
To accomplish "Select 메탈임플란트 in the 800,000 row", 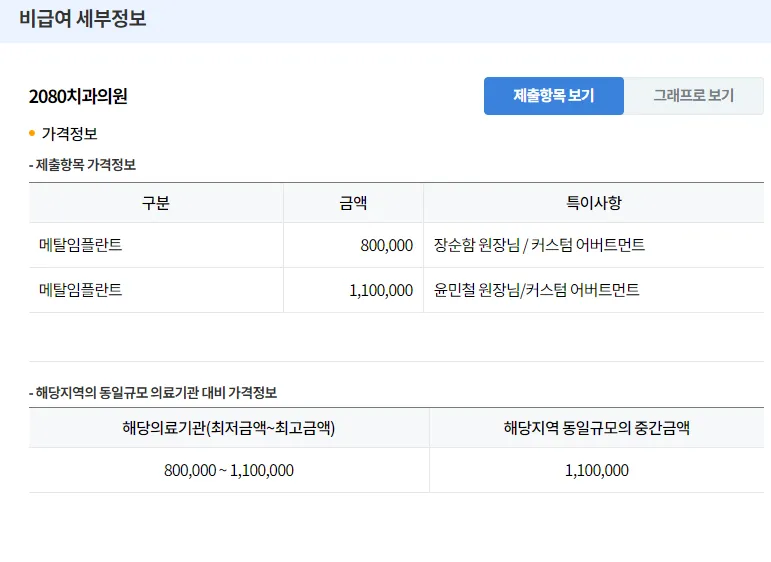I will [81, 245].
